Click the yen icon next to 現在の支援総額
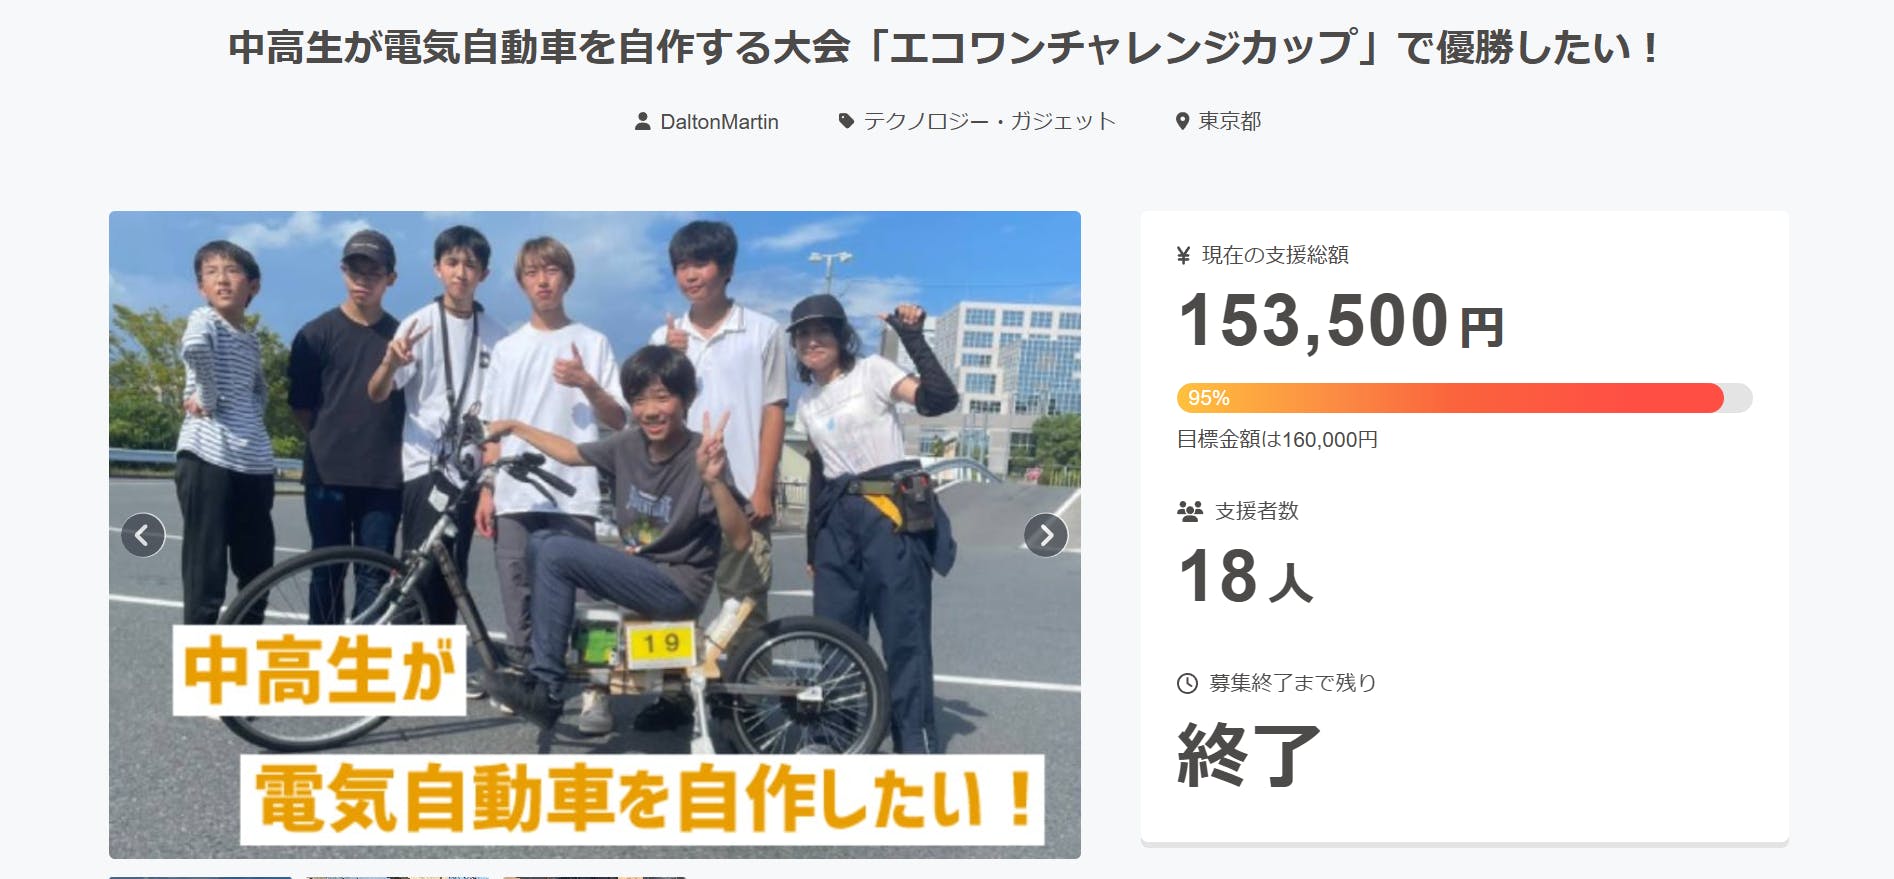Screen dimensions: 1894x879 tap(1184, 256)
